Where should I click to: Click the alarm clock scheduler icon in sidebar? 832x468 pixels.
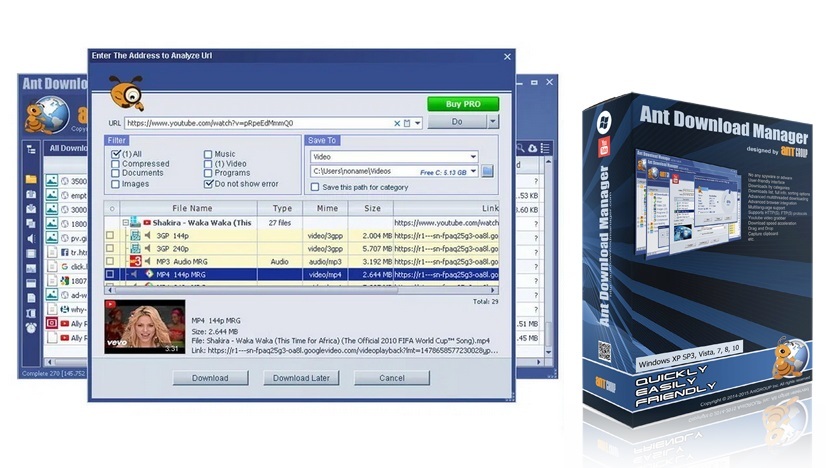31,328
